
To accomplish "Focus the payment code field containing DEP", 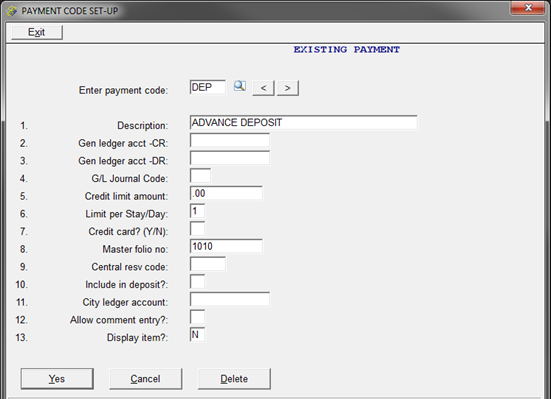I will click(208, 87).
